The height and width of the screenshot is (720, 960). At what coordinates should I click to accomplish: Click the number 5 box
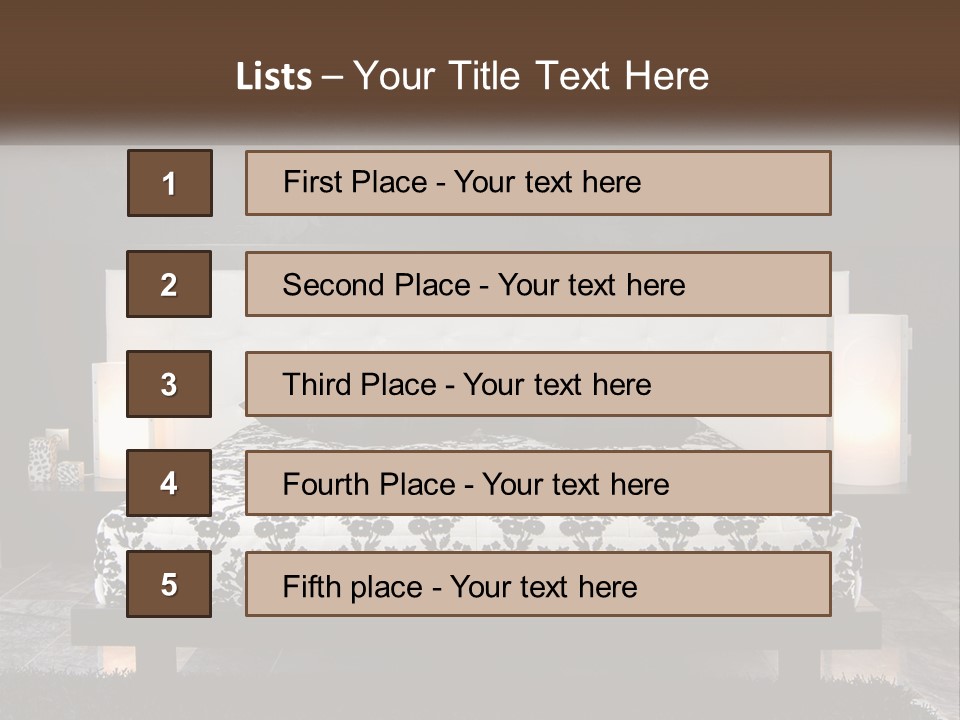click(169, 585)
